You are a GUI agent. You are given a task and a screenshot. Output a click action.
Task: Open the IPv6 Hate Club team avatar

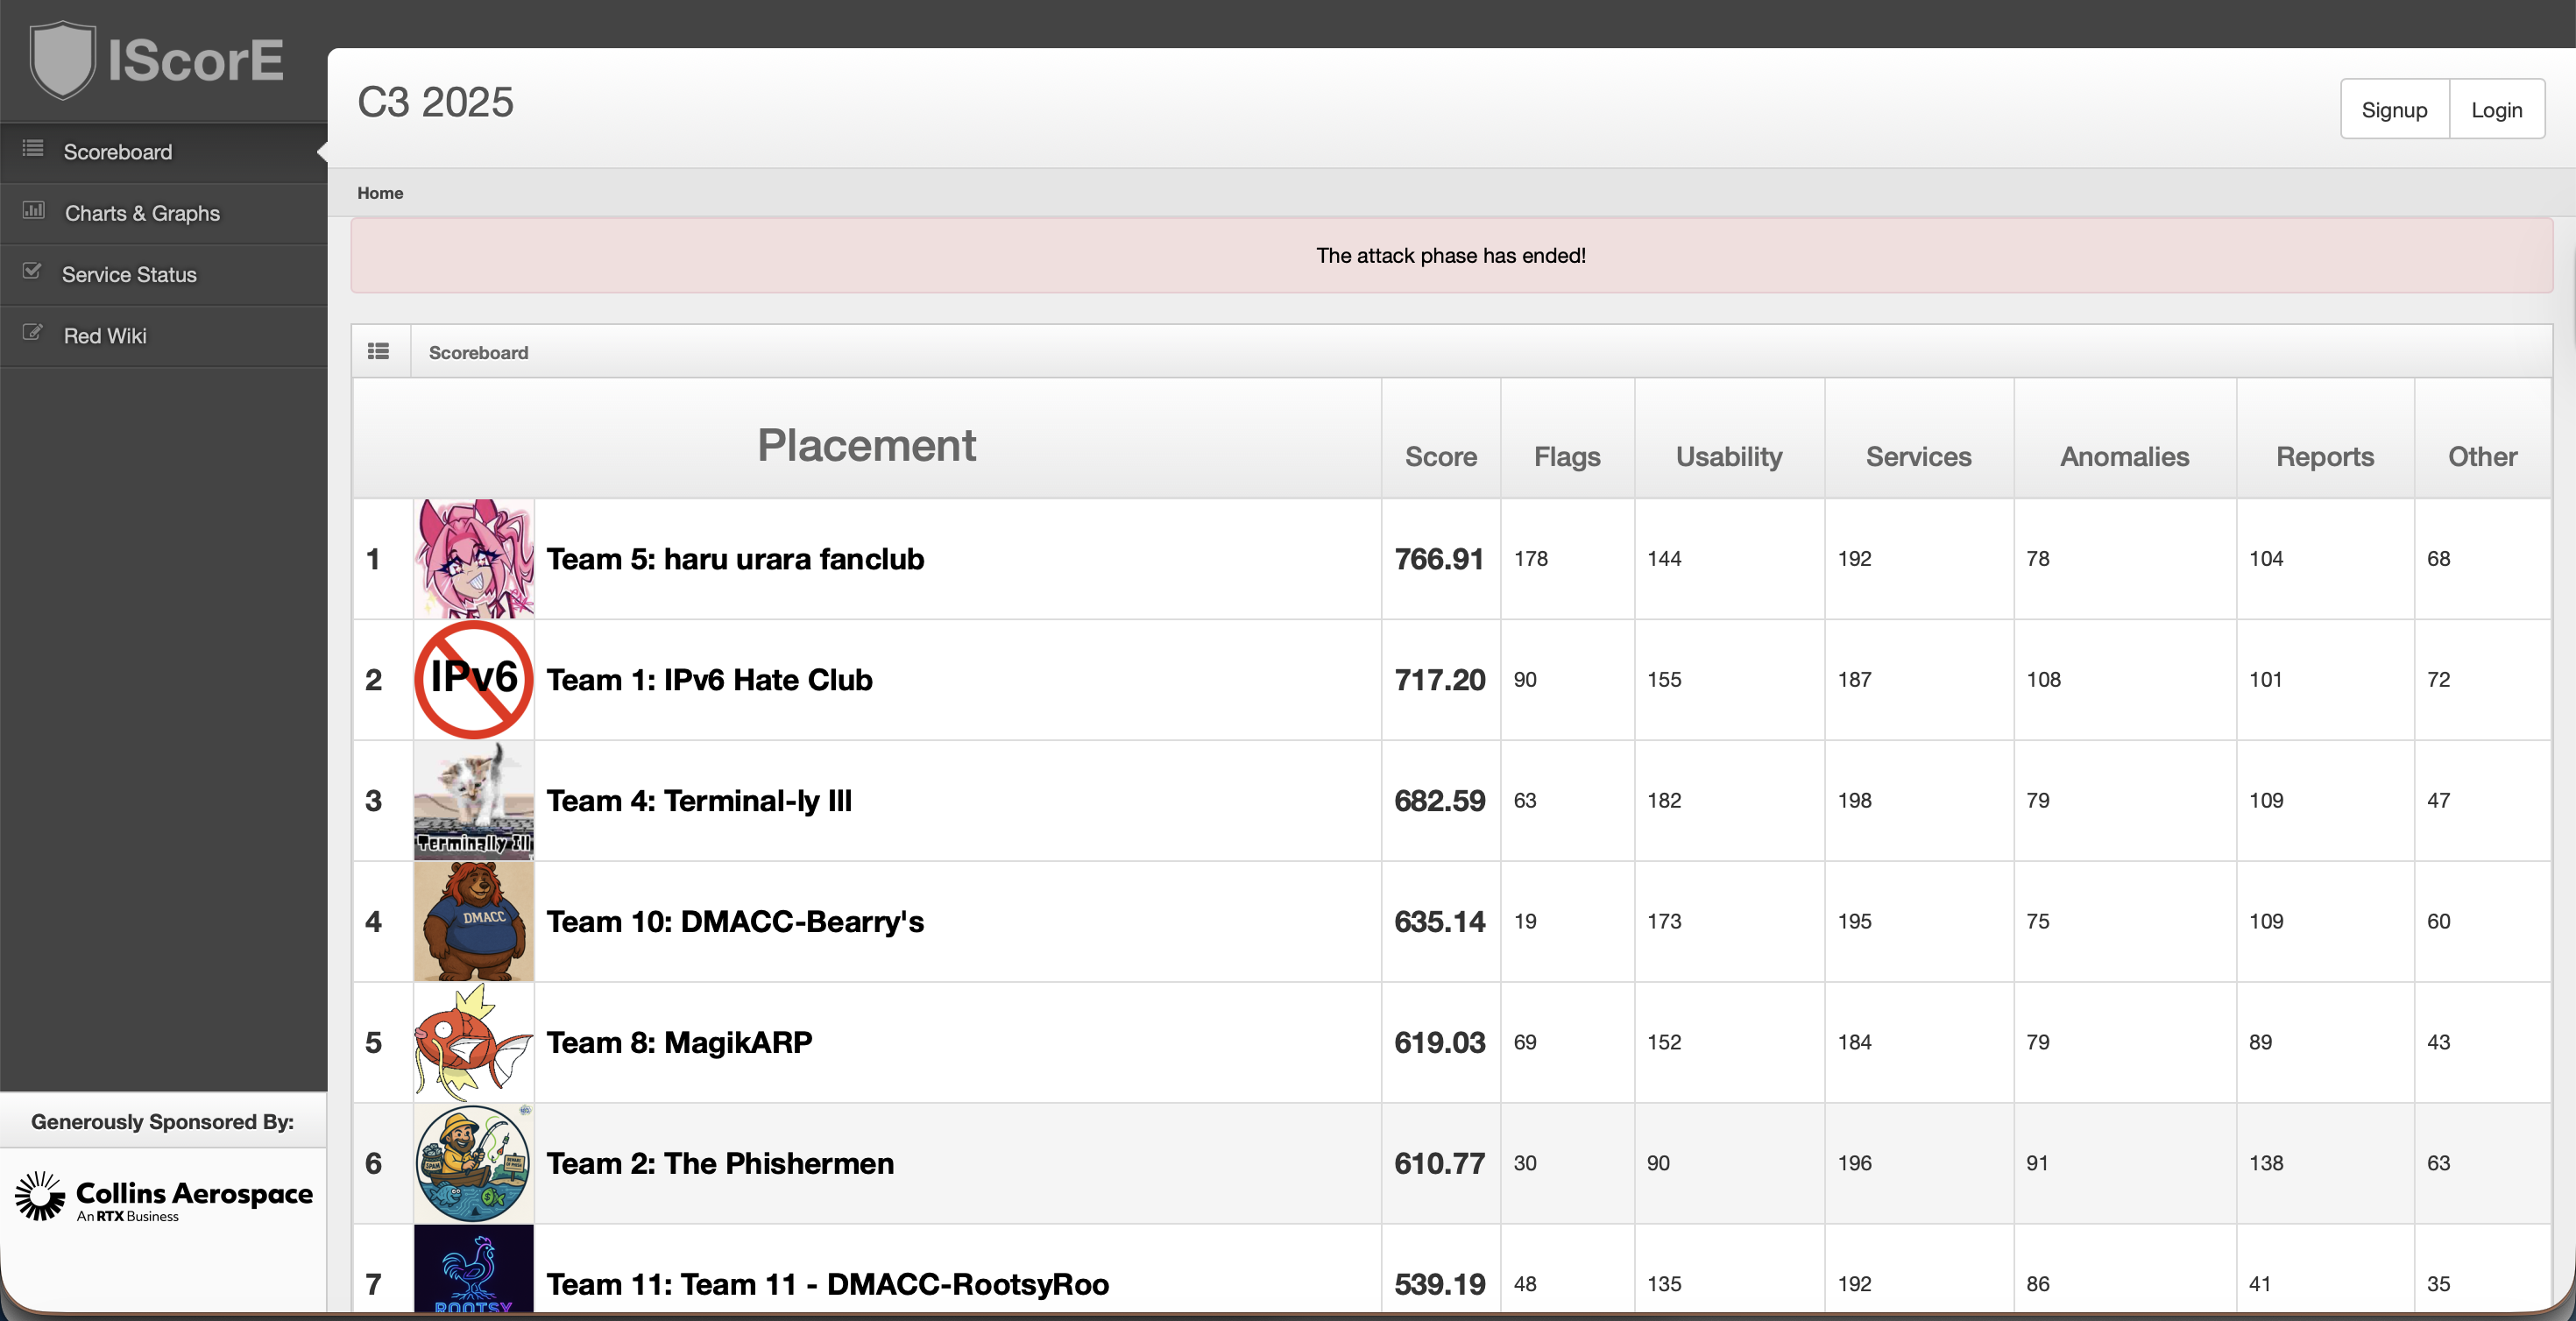coord(473,679)
